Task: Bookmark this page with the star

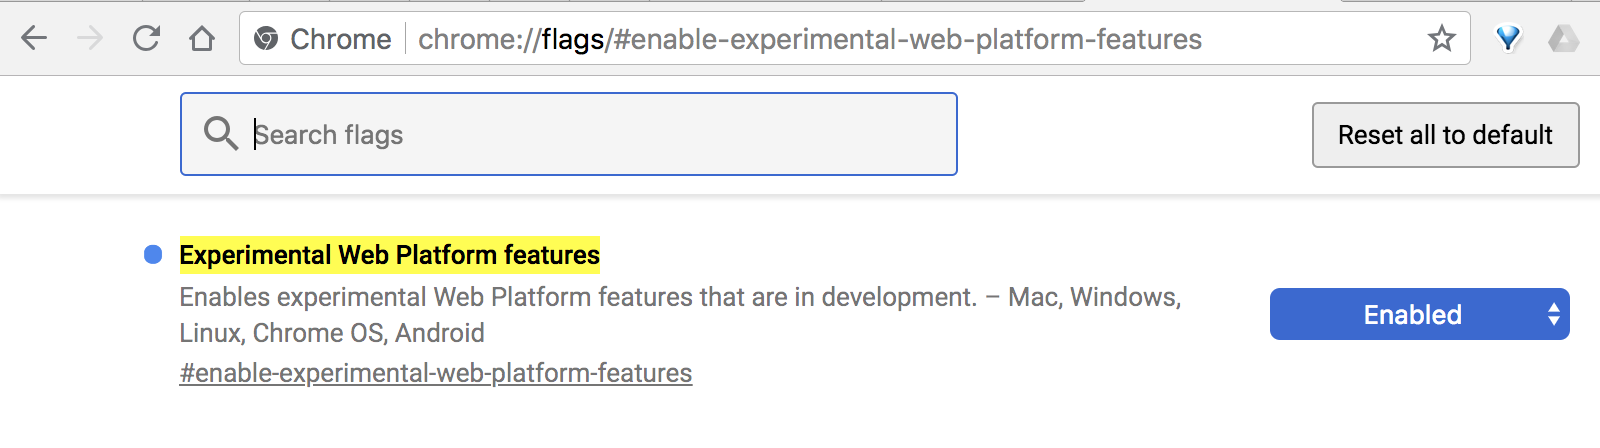Action: tap(1441, 39)
